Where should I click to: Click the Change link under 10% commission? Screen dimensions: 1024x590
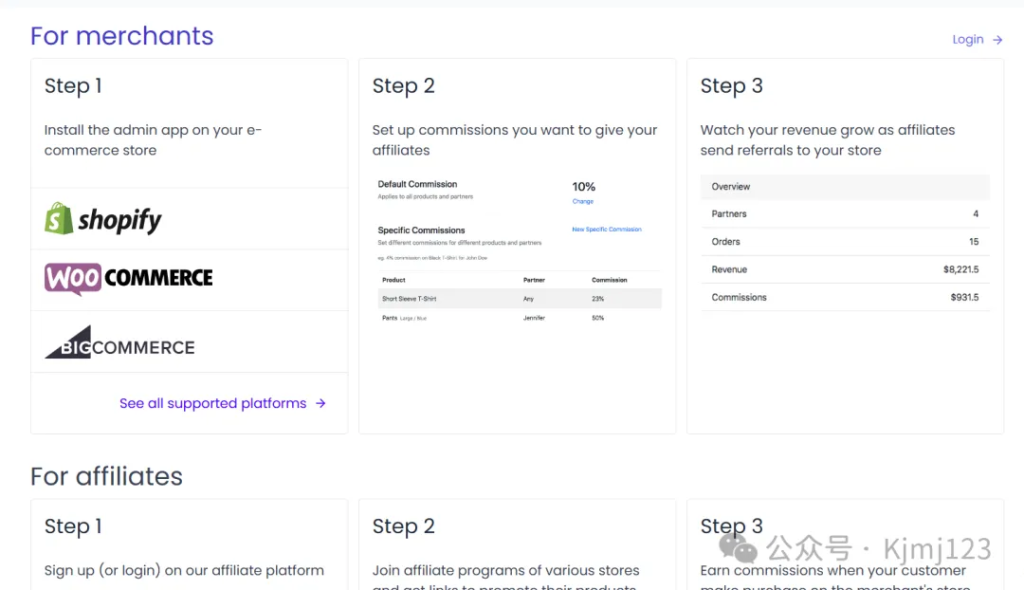point(583,201)
